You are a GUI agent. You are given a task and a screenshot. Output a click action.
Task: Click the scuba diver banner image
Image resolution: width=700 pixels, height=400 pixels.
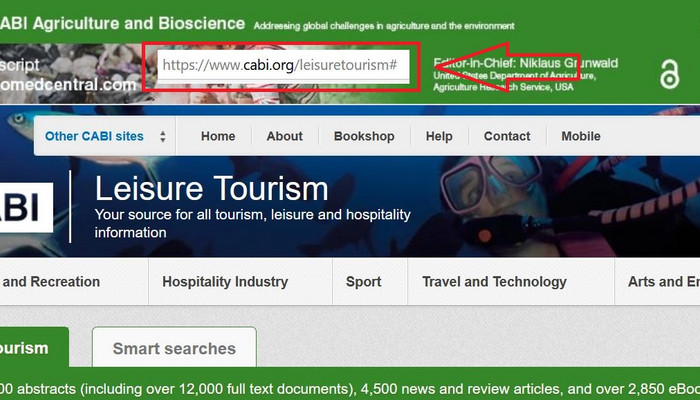567,205
